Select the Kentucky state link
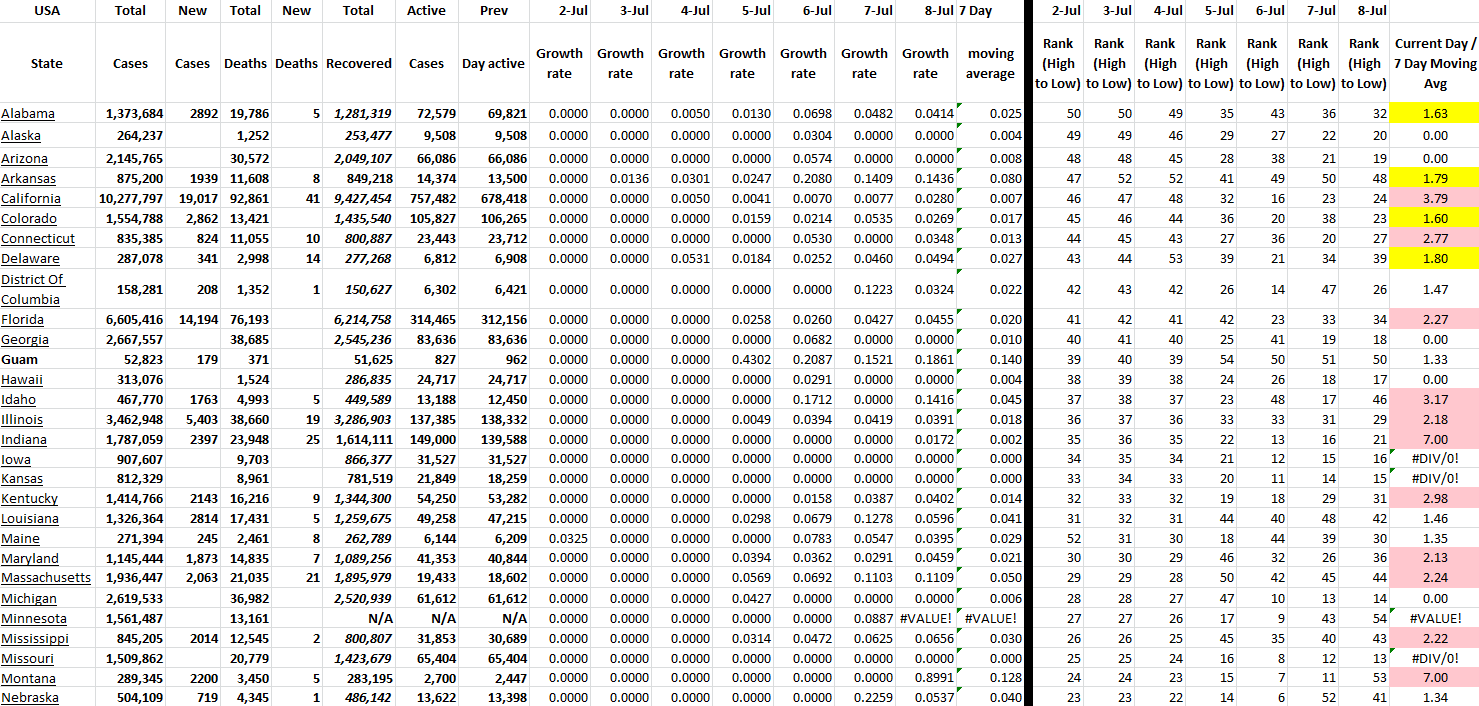This screenshot has width=1479, height=706. click(30, 499)
